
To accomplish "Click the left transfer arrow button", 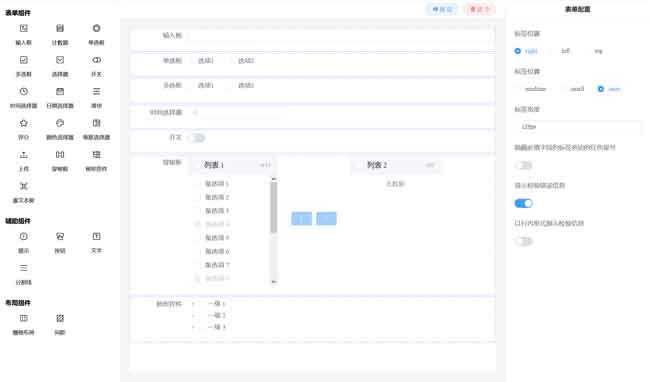I will tap(301, 218).
